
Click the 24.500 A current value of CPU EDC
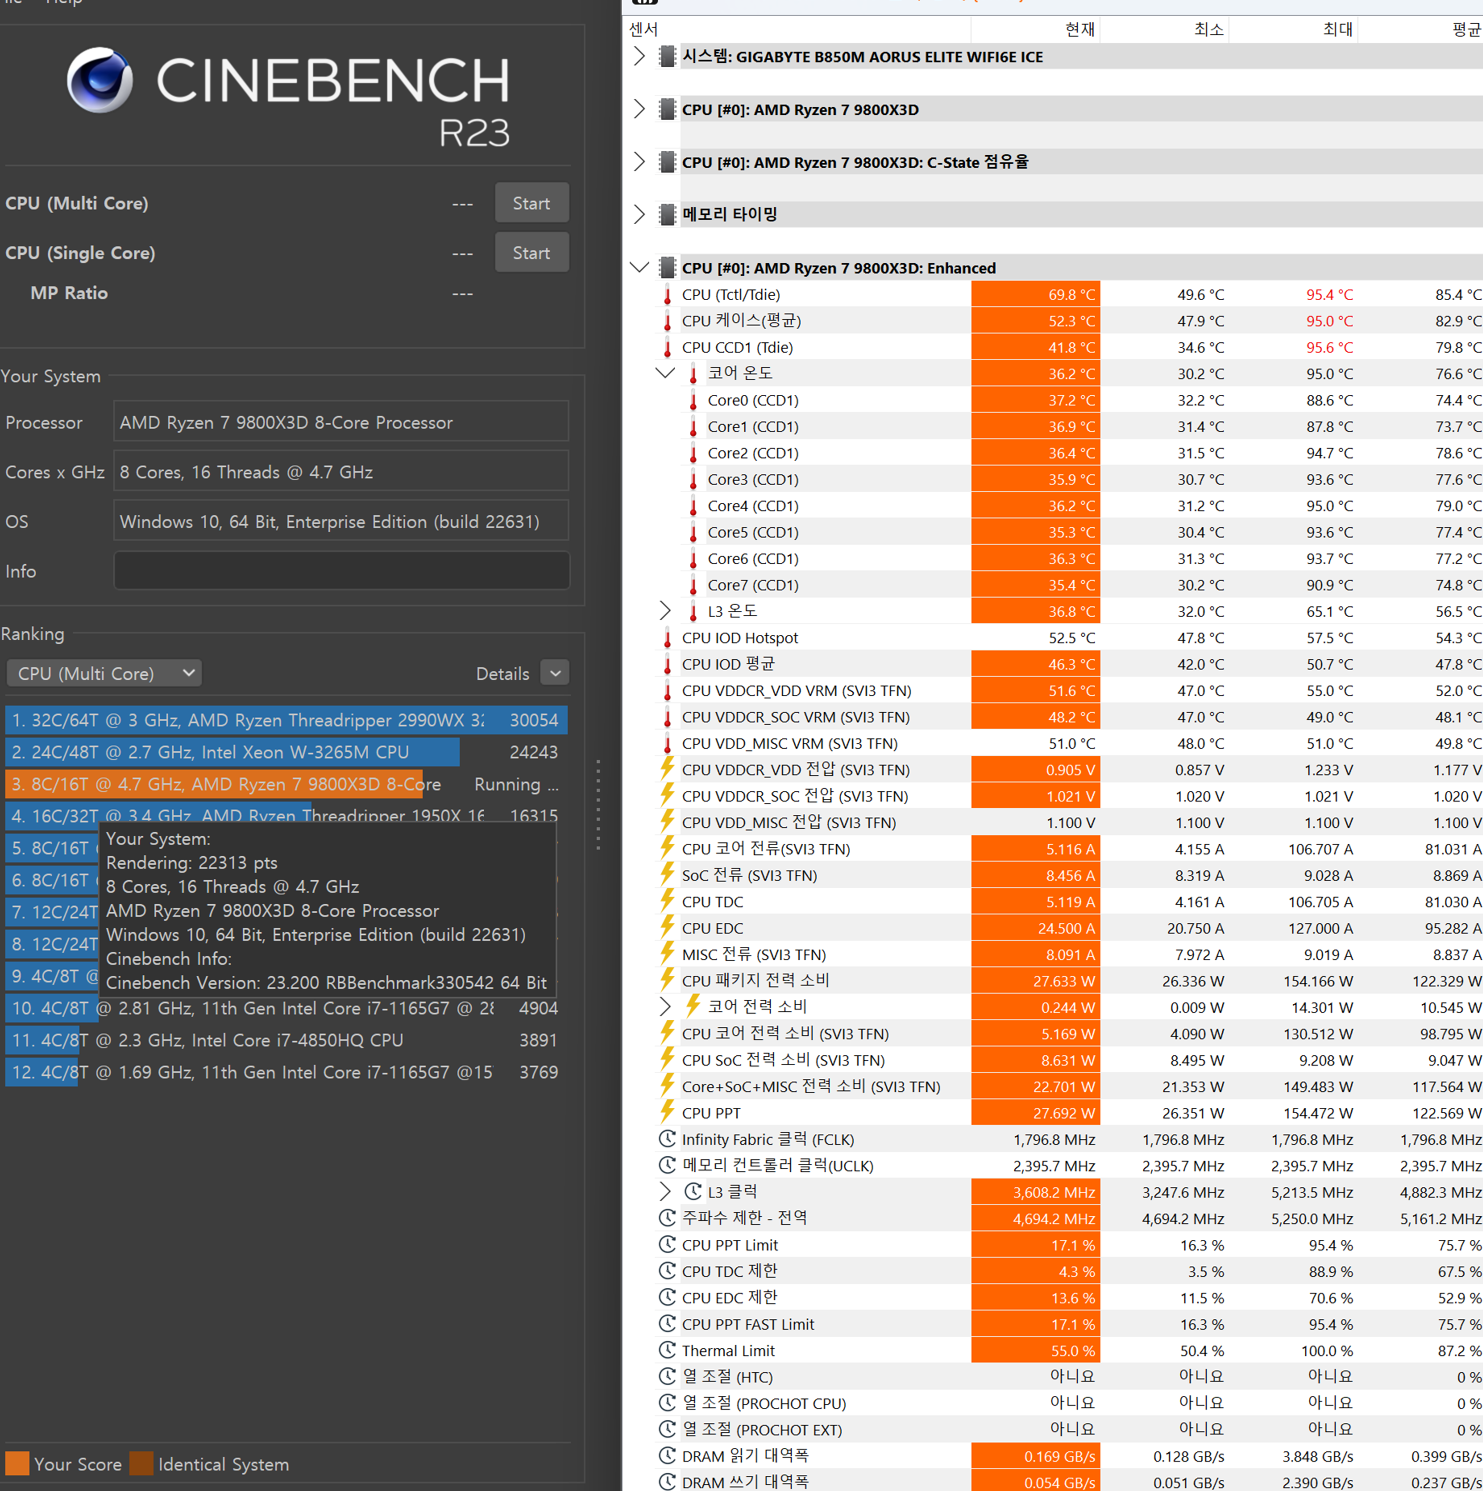pos(1066,928)
